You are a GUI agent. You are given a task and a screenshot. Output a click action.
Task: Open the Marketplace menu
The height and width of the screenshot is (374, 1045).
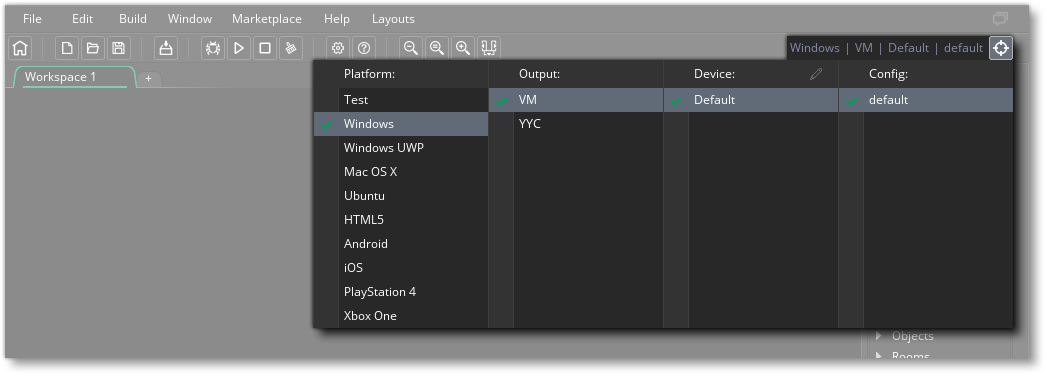(x=267, y=19)
